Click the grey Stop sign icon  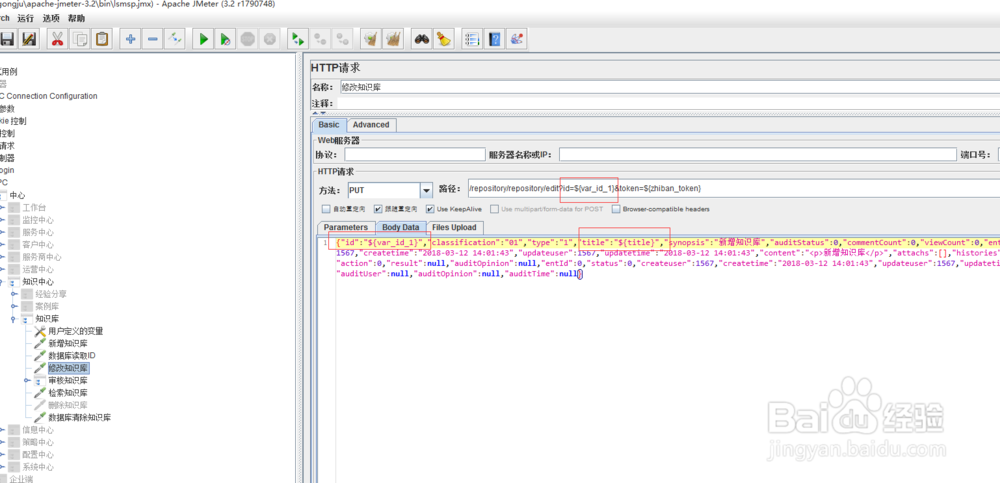[248, 39]
